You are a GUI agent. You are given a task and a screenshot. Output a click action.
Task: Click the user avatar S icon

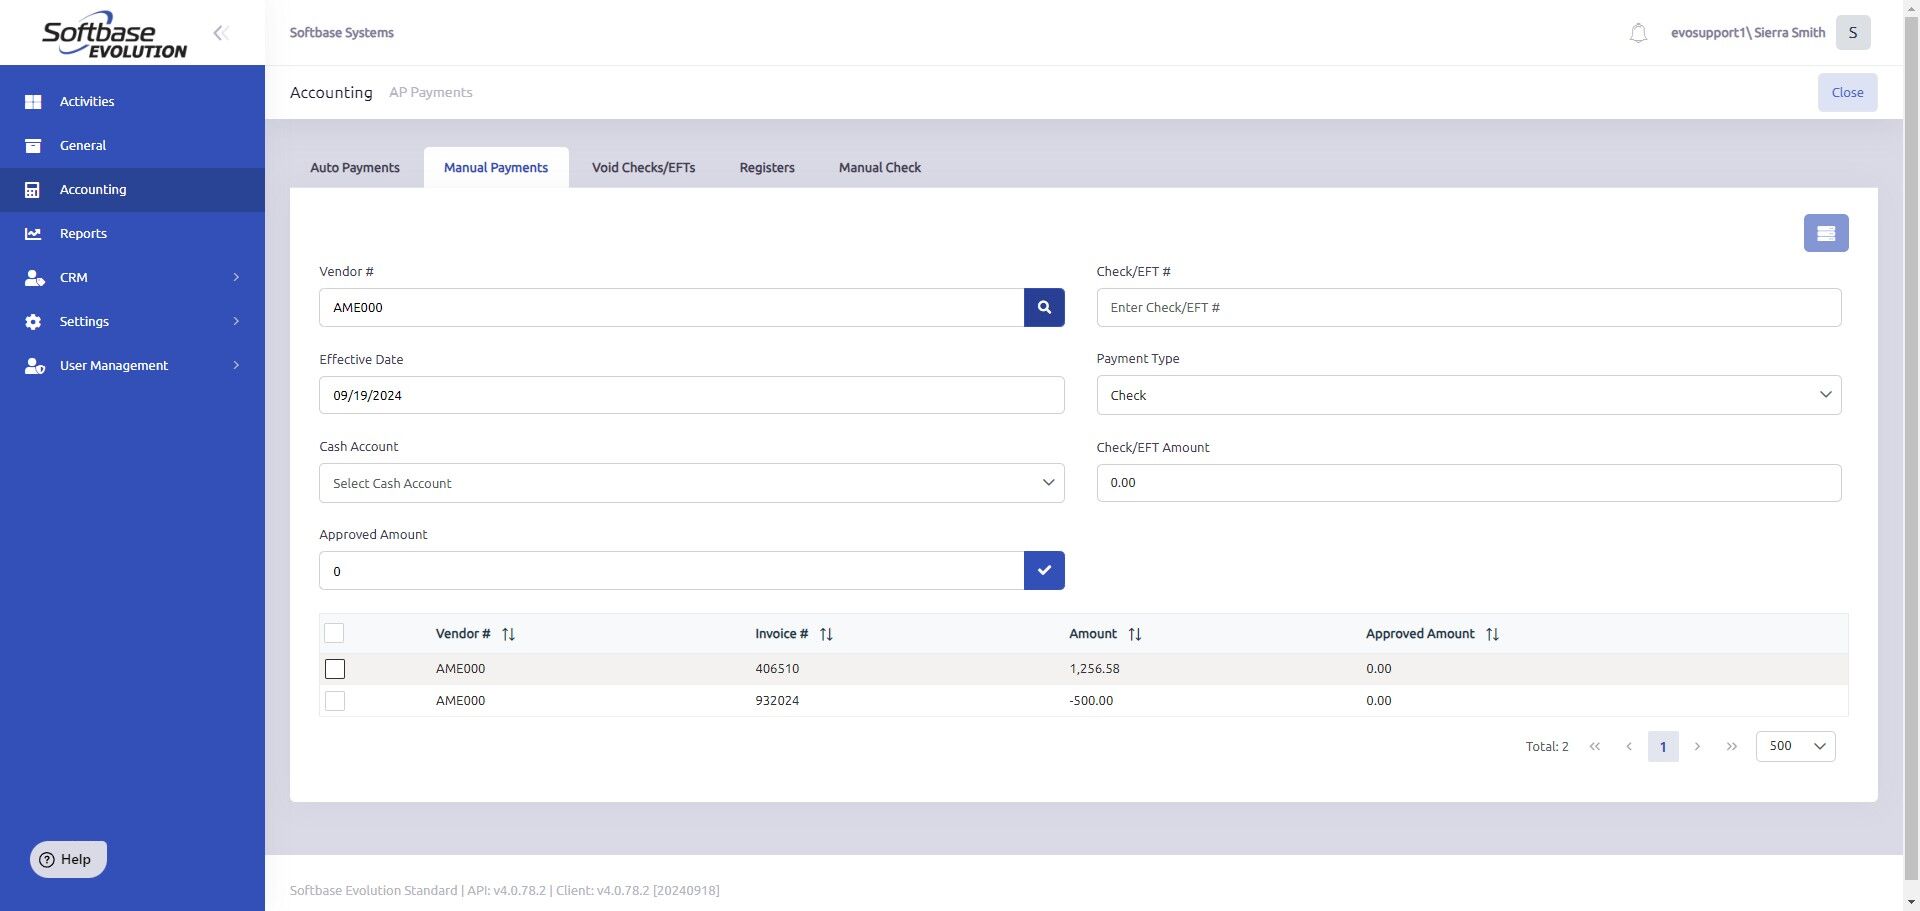1853,33
